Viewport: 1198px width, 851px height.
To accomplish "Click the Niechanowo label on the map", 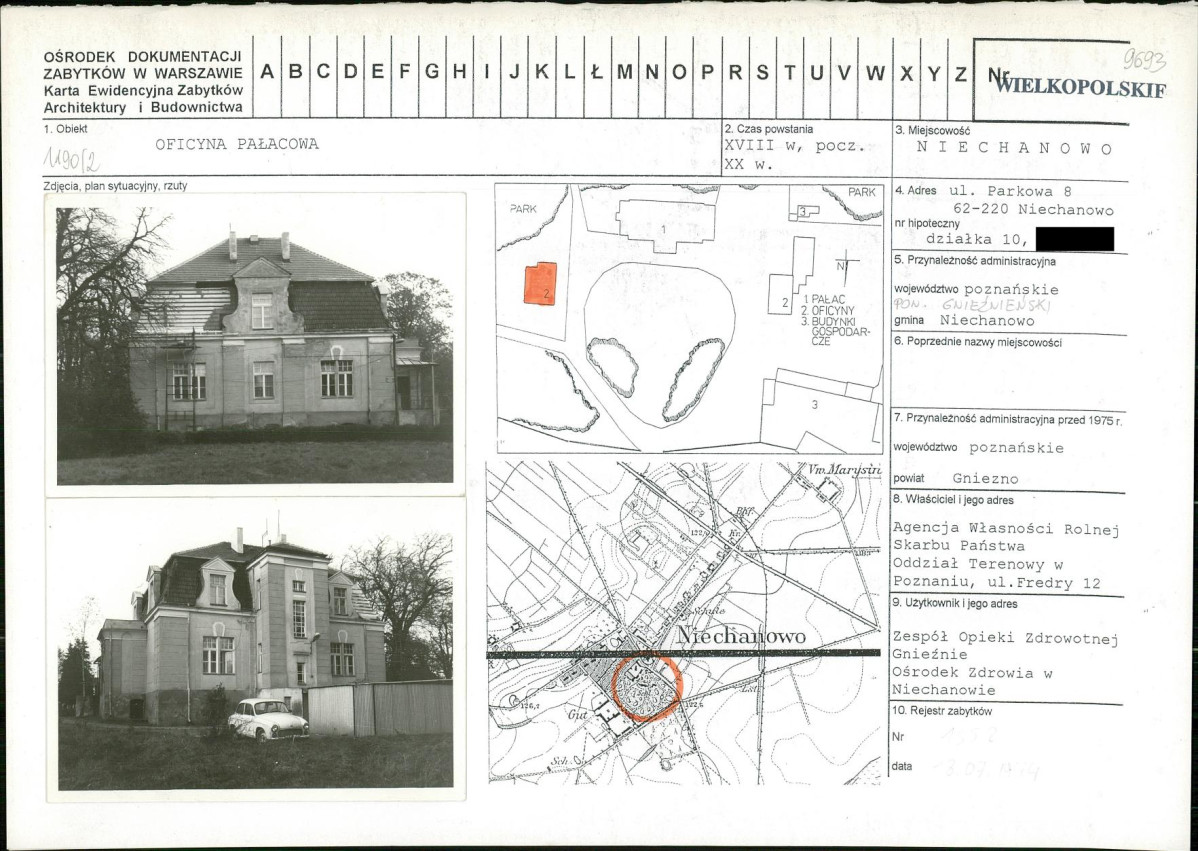I will [x=740, y=636].
